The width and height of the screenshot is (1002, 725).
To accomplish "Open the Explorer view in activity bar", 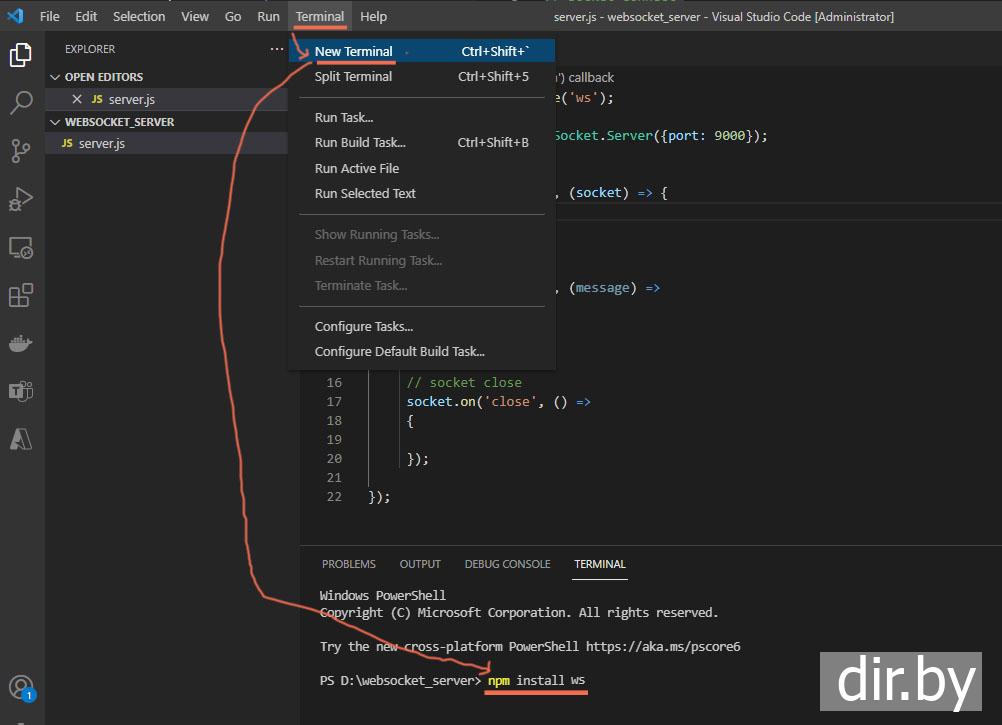I will pos(21,55).
